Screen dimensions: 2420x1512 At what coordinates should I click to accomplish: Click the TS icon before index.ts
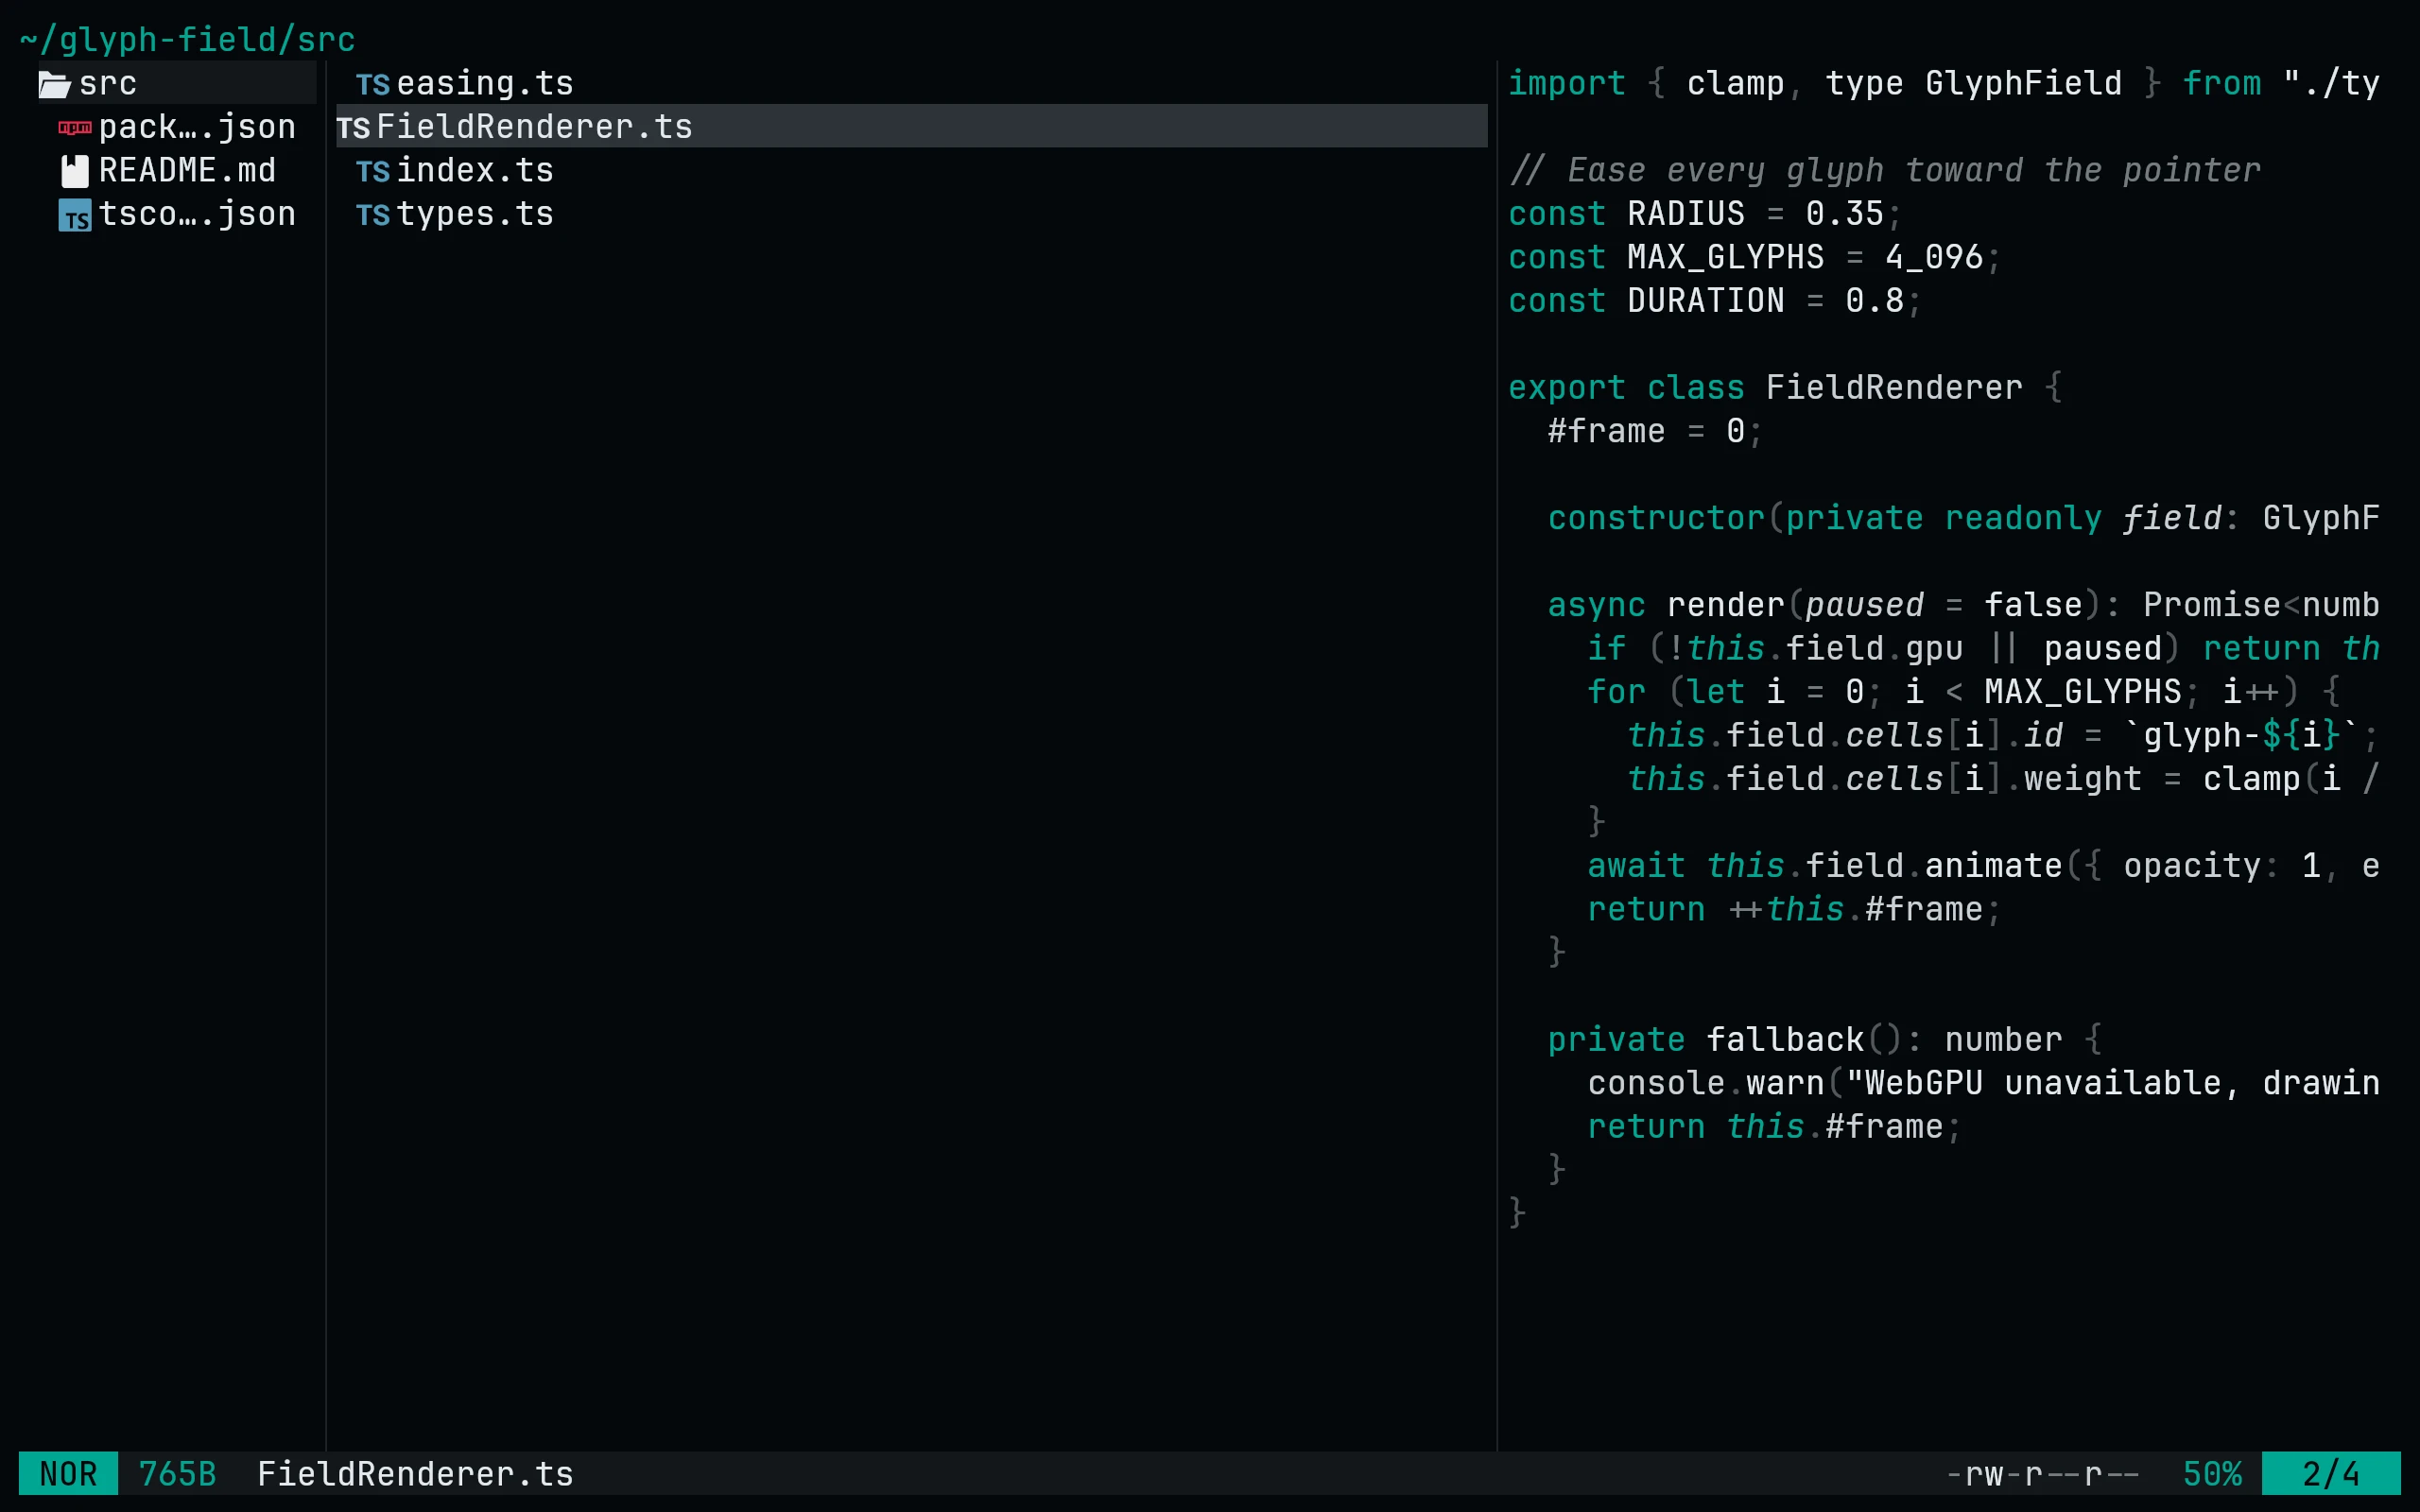coord(373,172)
